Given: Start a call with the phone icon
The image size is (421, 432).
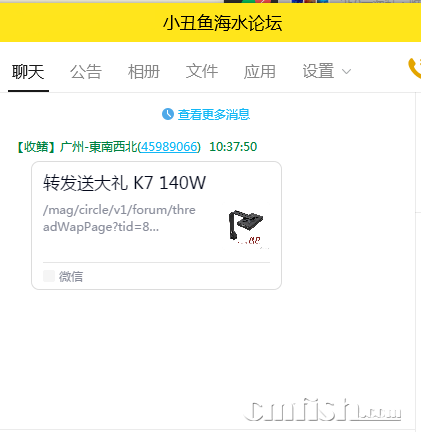Looking at the screenshot, I should coord(414,68).
